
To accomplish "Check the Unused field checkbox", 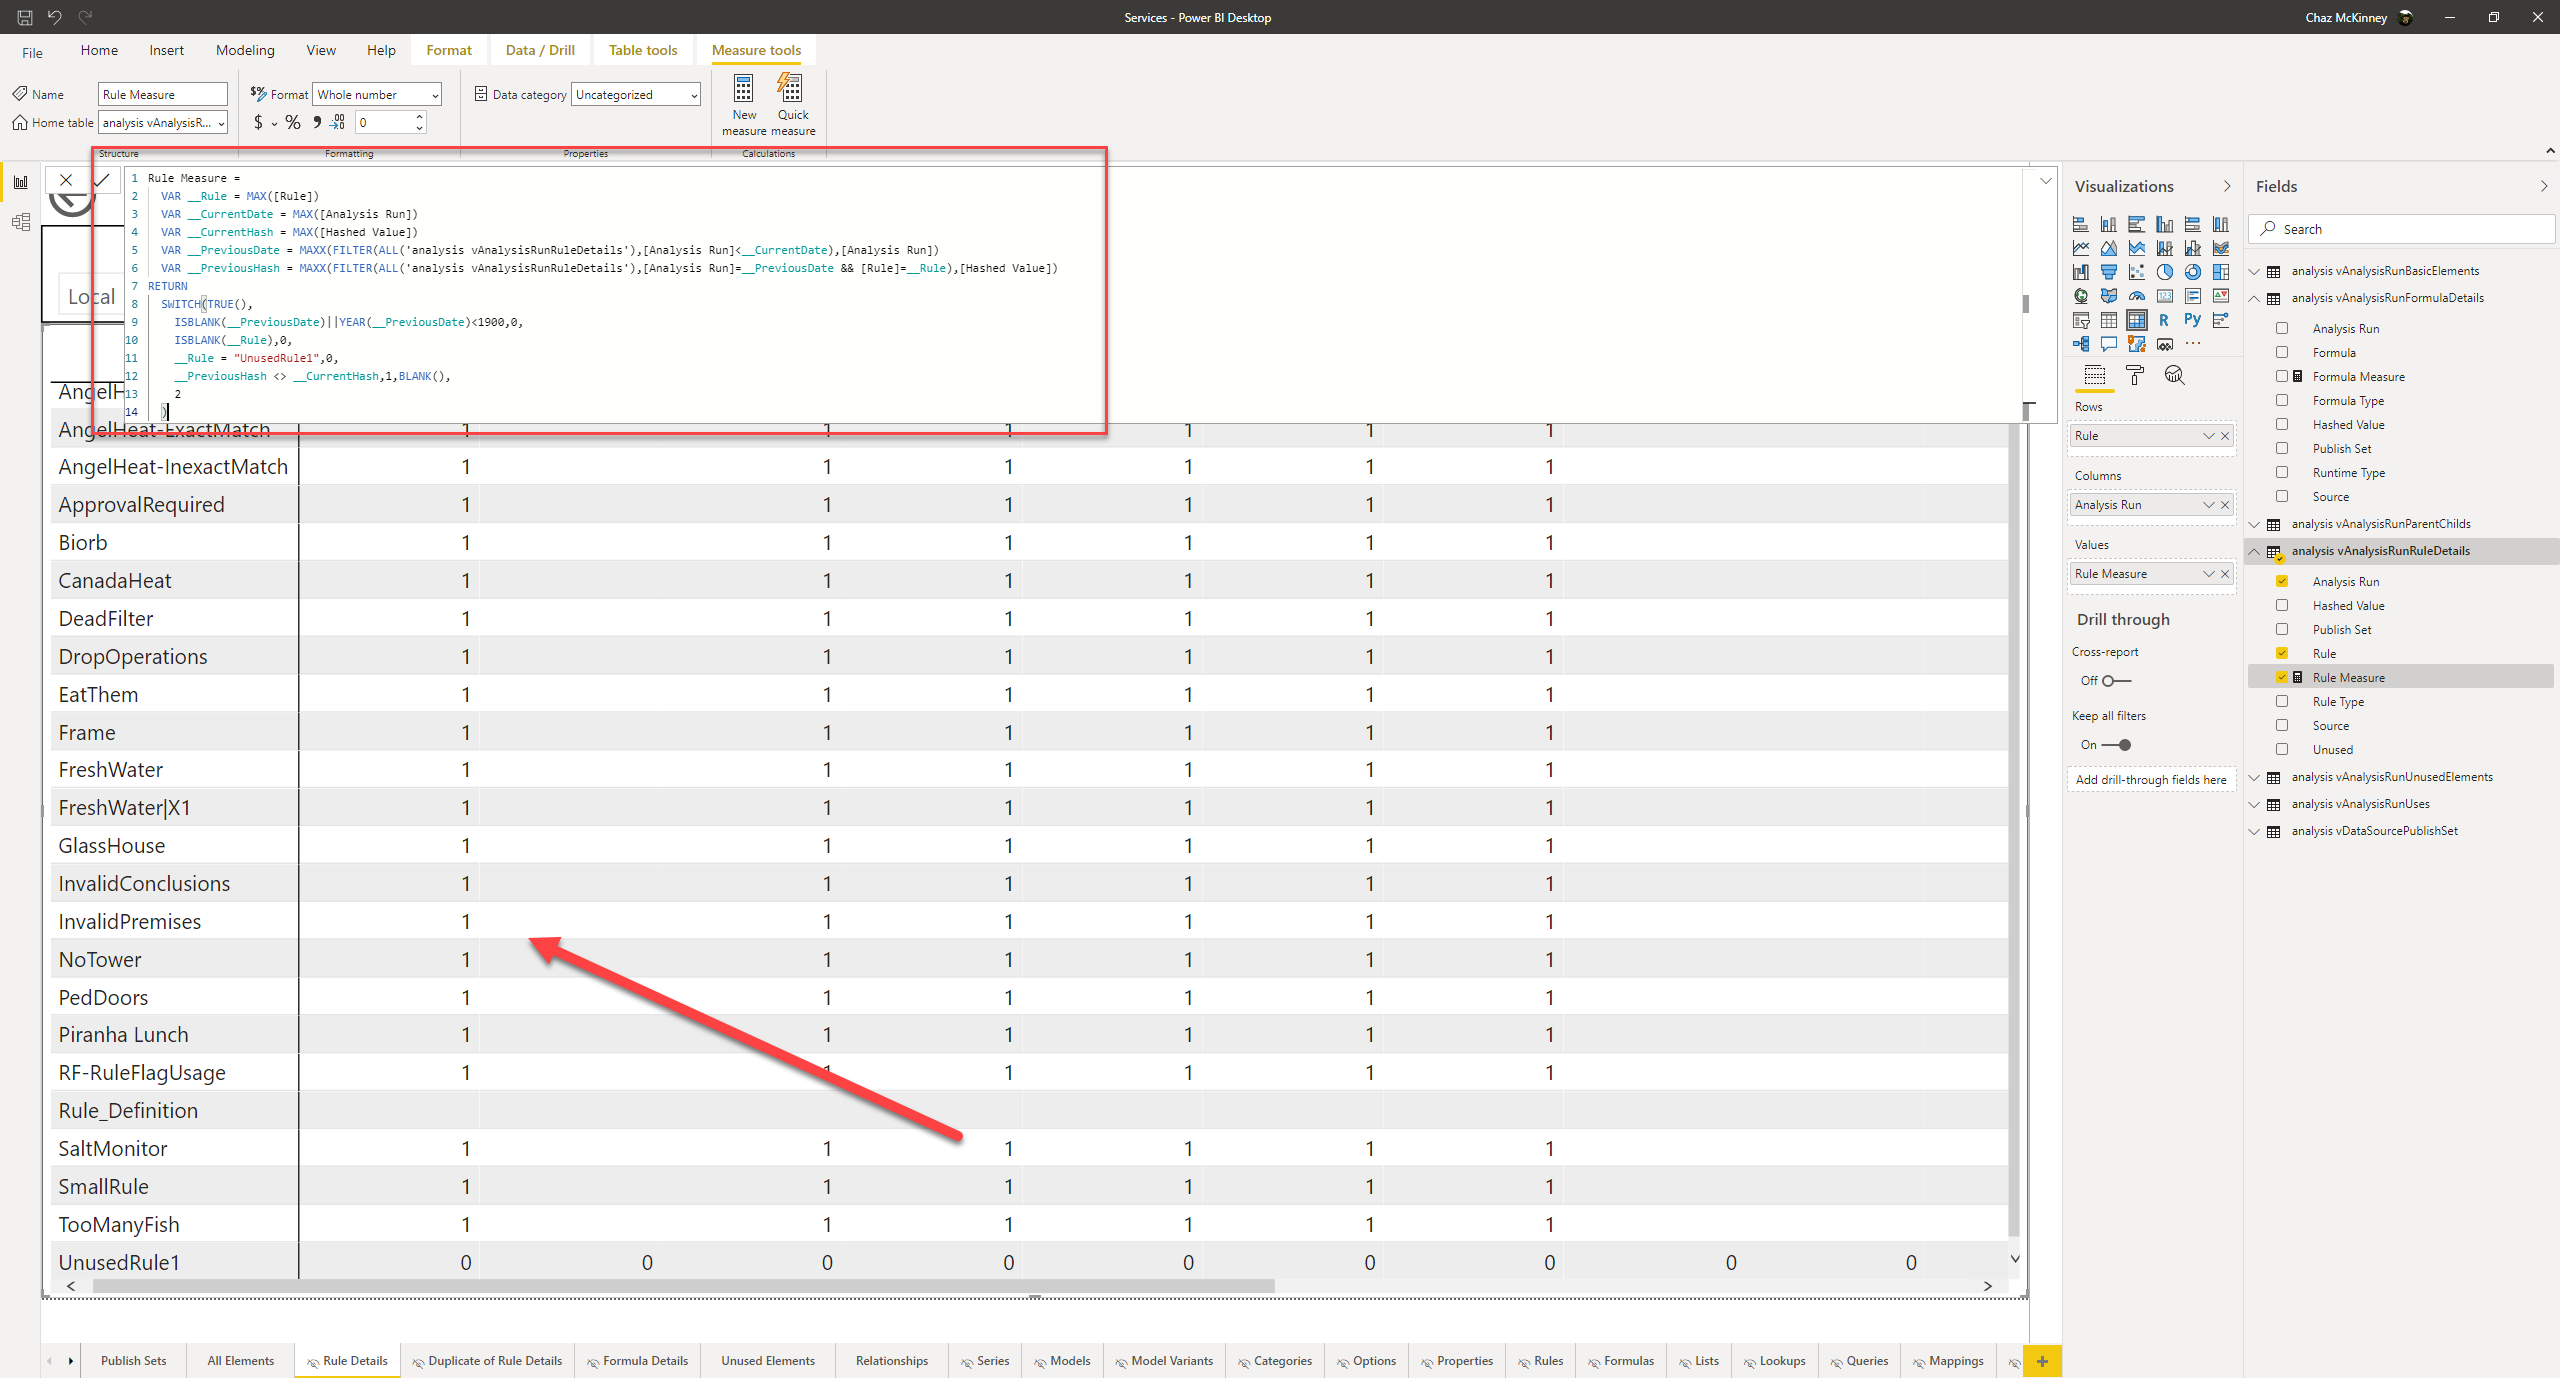I will click(x=2282, y=749).
